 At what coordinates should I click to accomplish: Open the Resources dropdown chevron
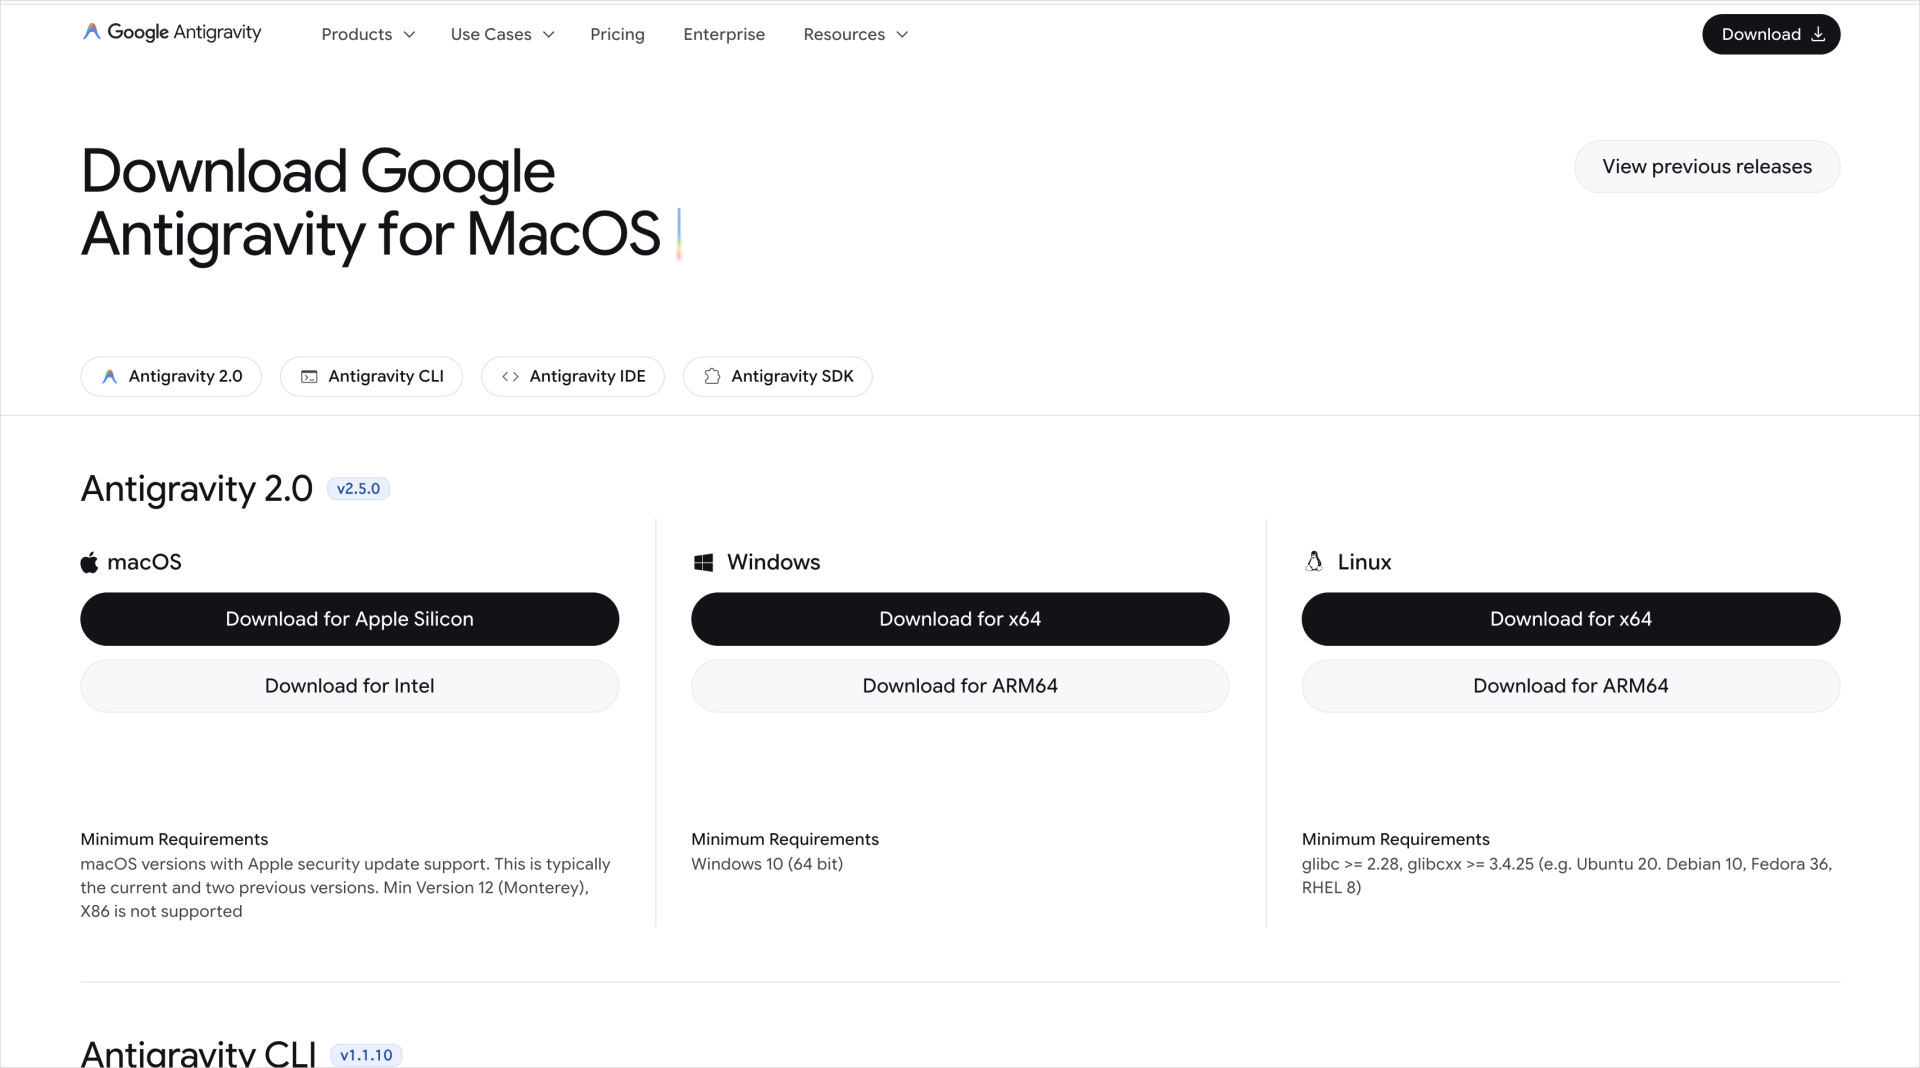pyautogui.click(x=902, y=34)
